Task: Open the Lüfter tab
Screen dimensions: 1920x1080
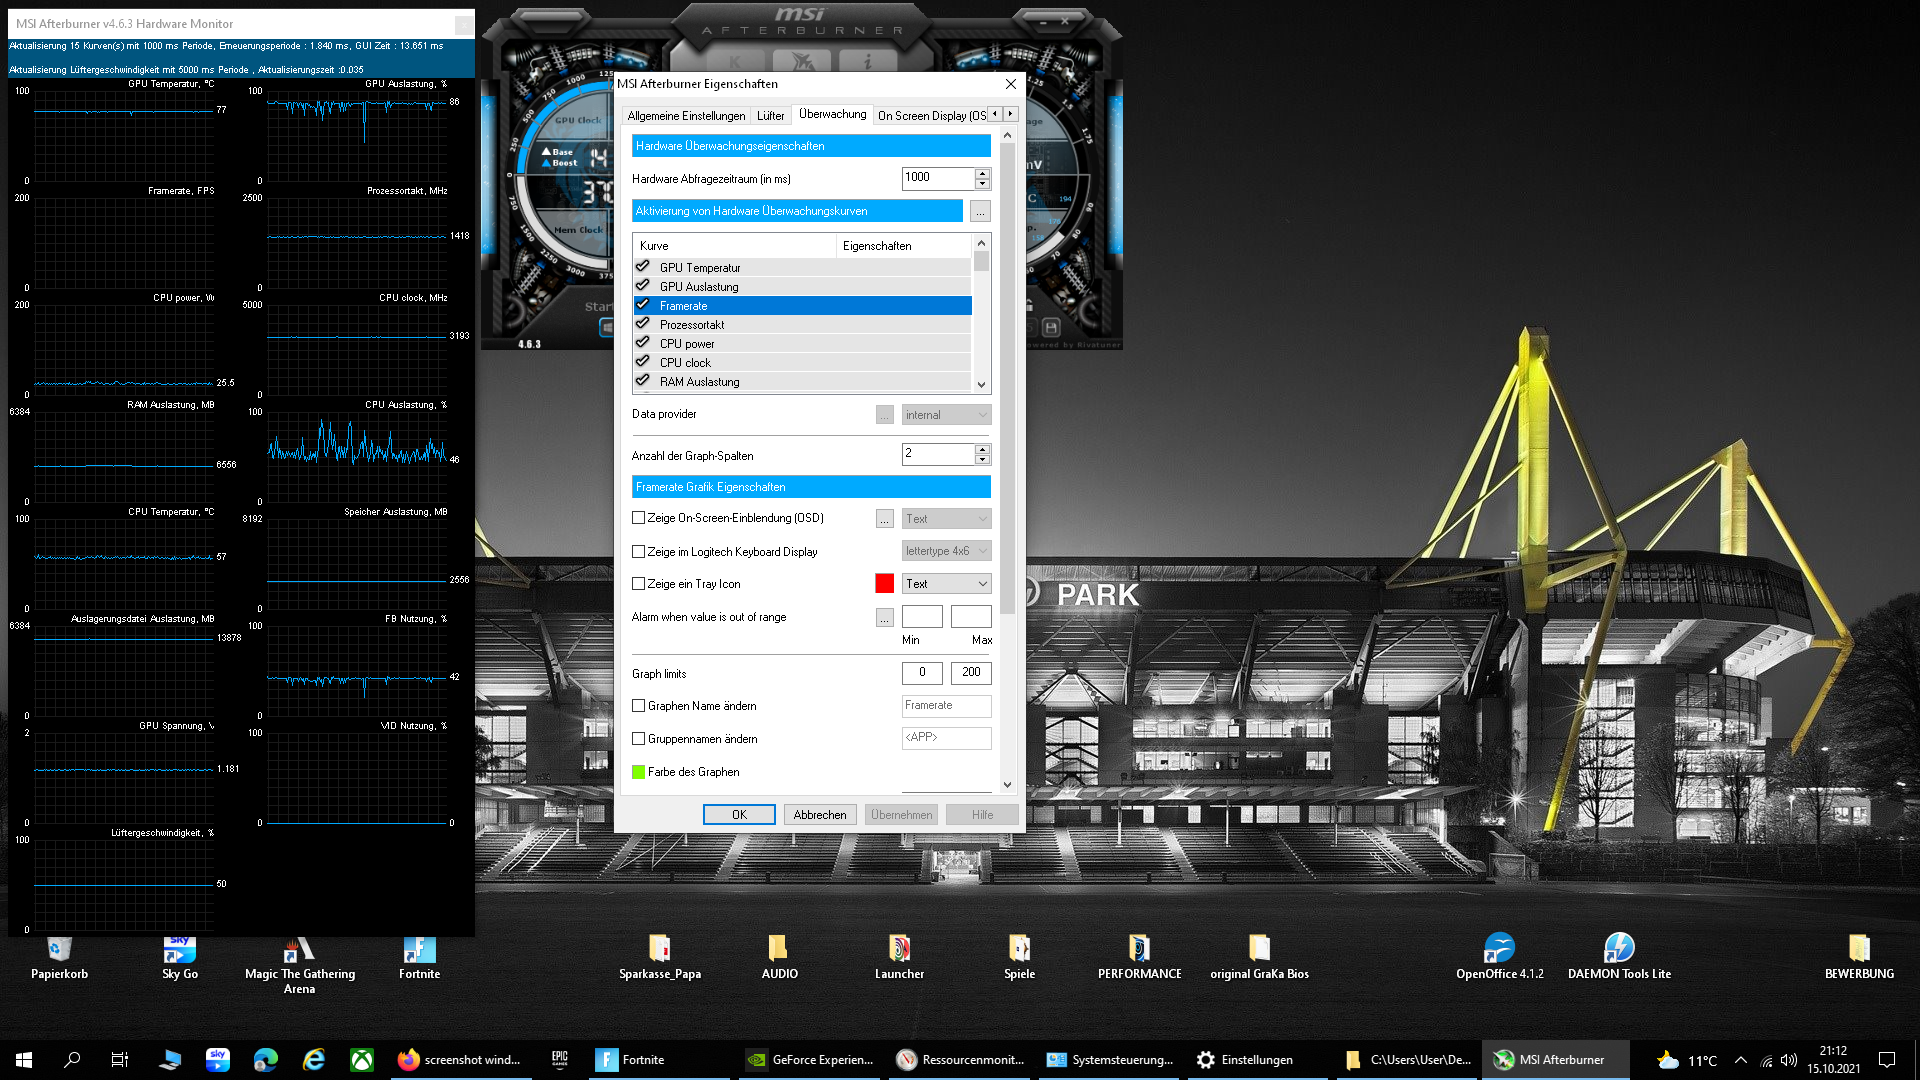Action: coord(770,116)
